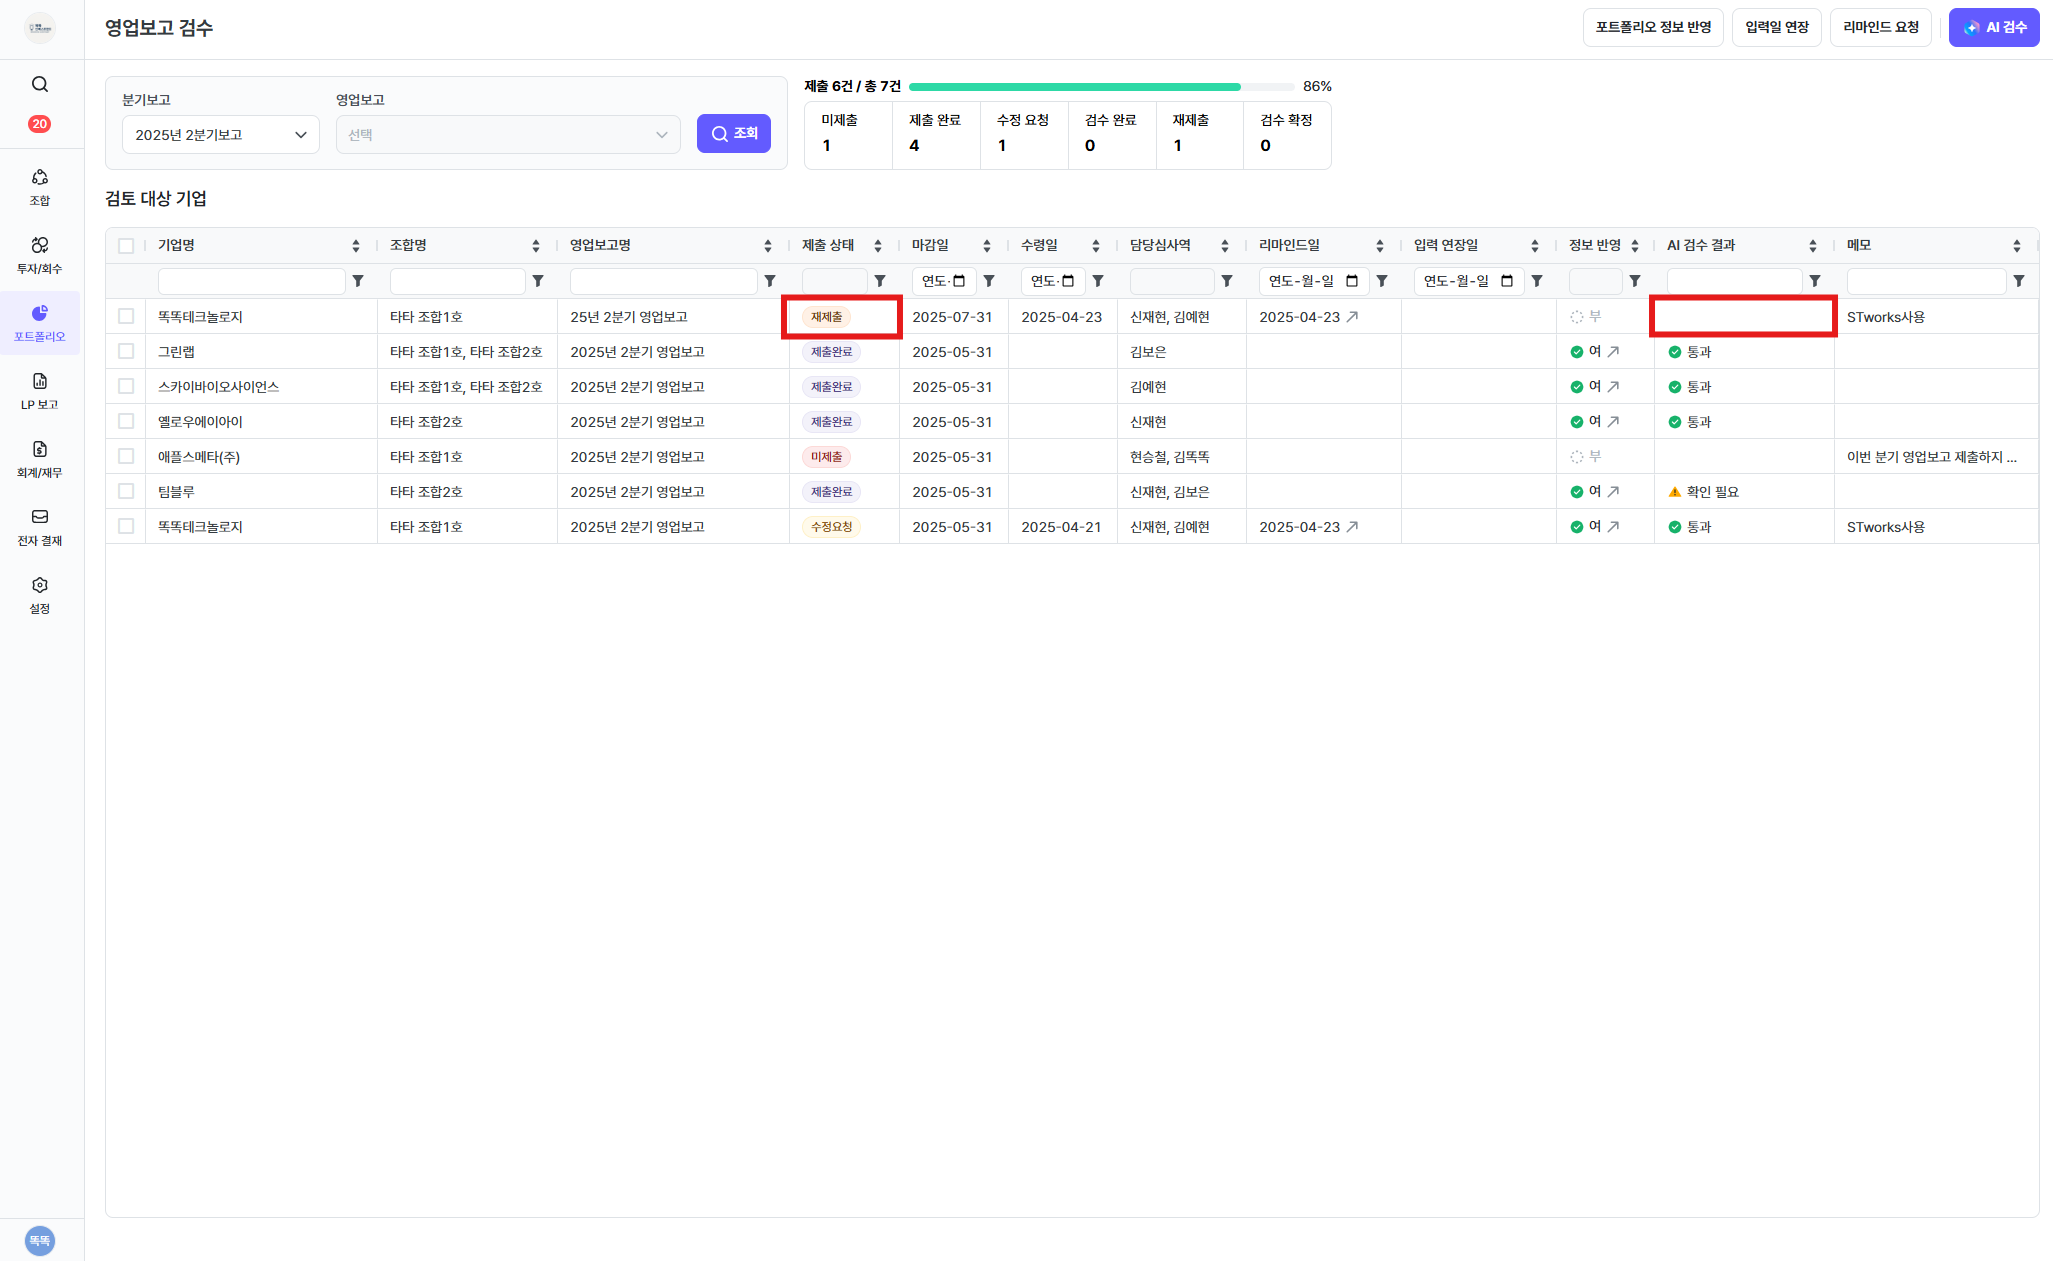This screenshot has width=2053, height=1261.
Task: Open 영업보고 선택 dropdown
Action: pyautogui.click(x=508, y=135)
